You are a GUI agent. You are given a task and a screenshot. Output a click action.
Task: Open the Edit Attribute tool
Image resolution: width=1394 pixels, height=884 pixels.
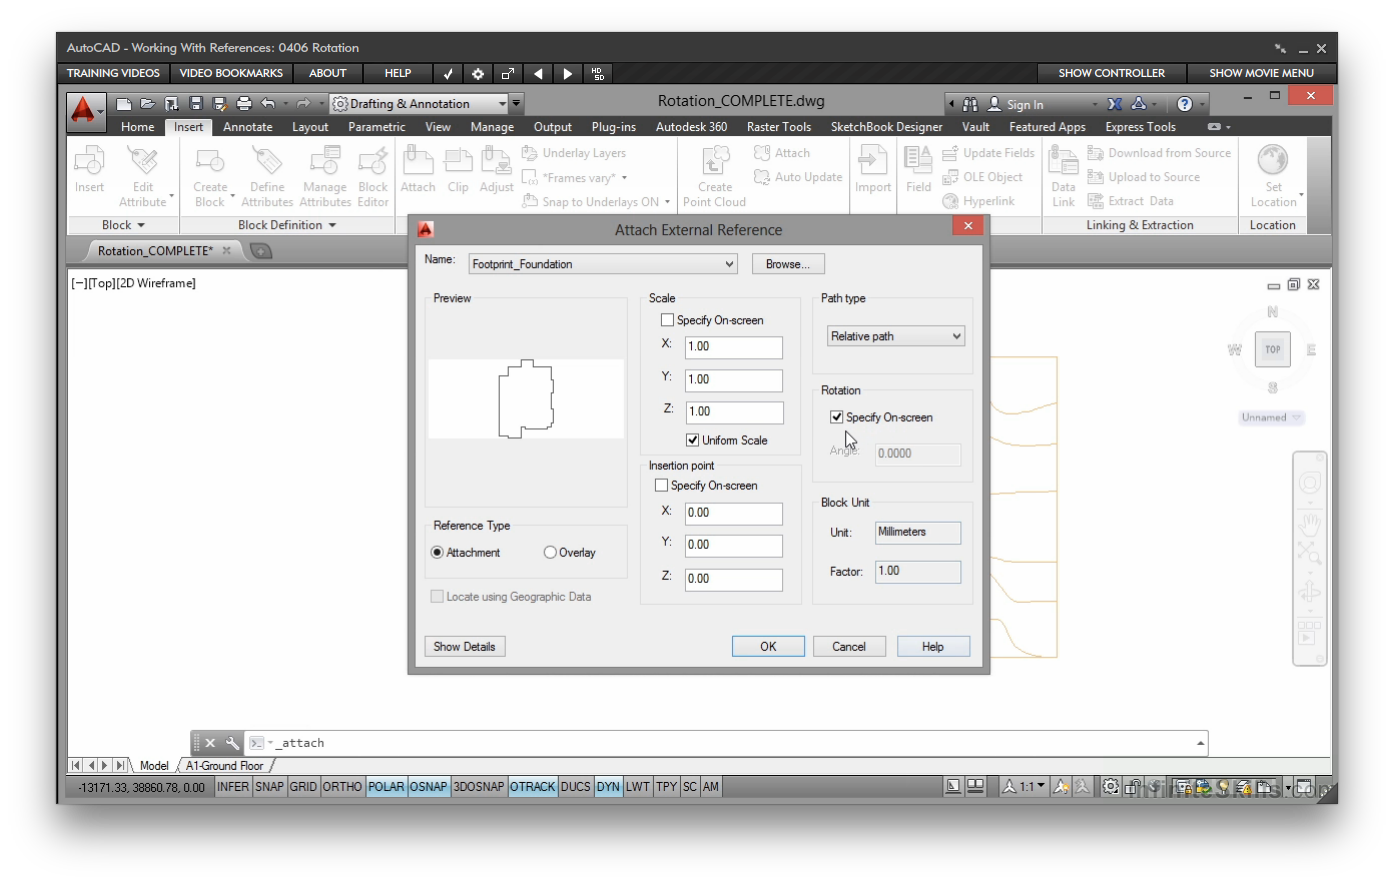click(143, 176)
